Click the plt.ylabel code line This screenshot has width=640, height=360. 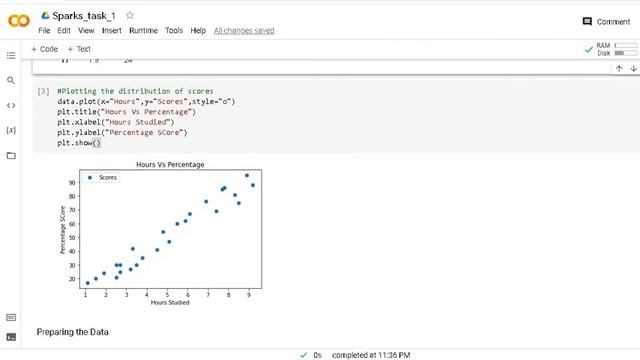coord(122,133)
